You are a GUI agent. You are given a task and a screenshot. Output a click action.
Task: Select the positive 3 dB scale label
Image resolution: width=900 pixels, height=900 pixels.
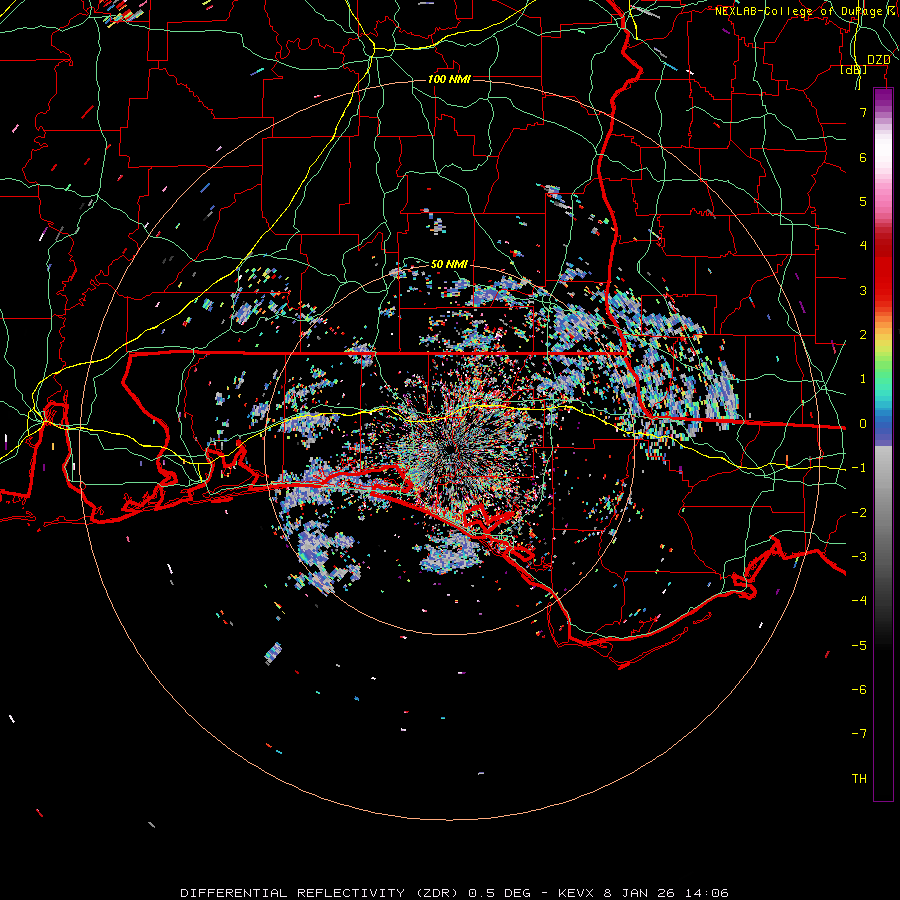pyautogui.click(x=863, y=290)
